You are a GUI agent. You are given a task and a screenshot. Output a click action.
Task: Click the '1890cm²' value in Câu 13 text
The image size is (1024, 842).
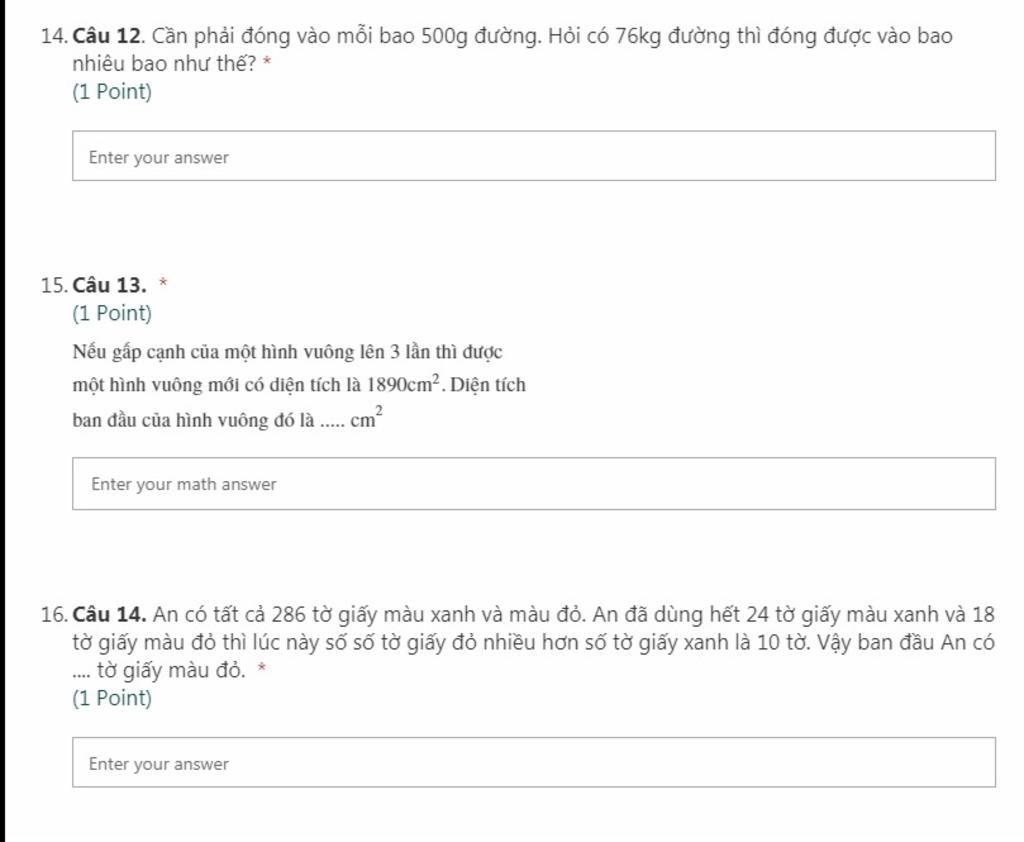(404, 383)
